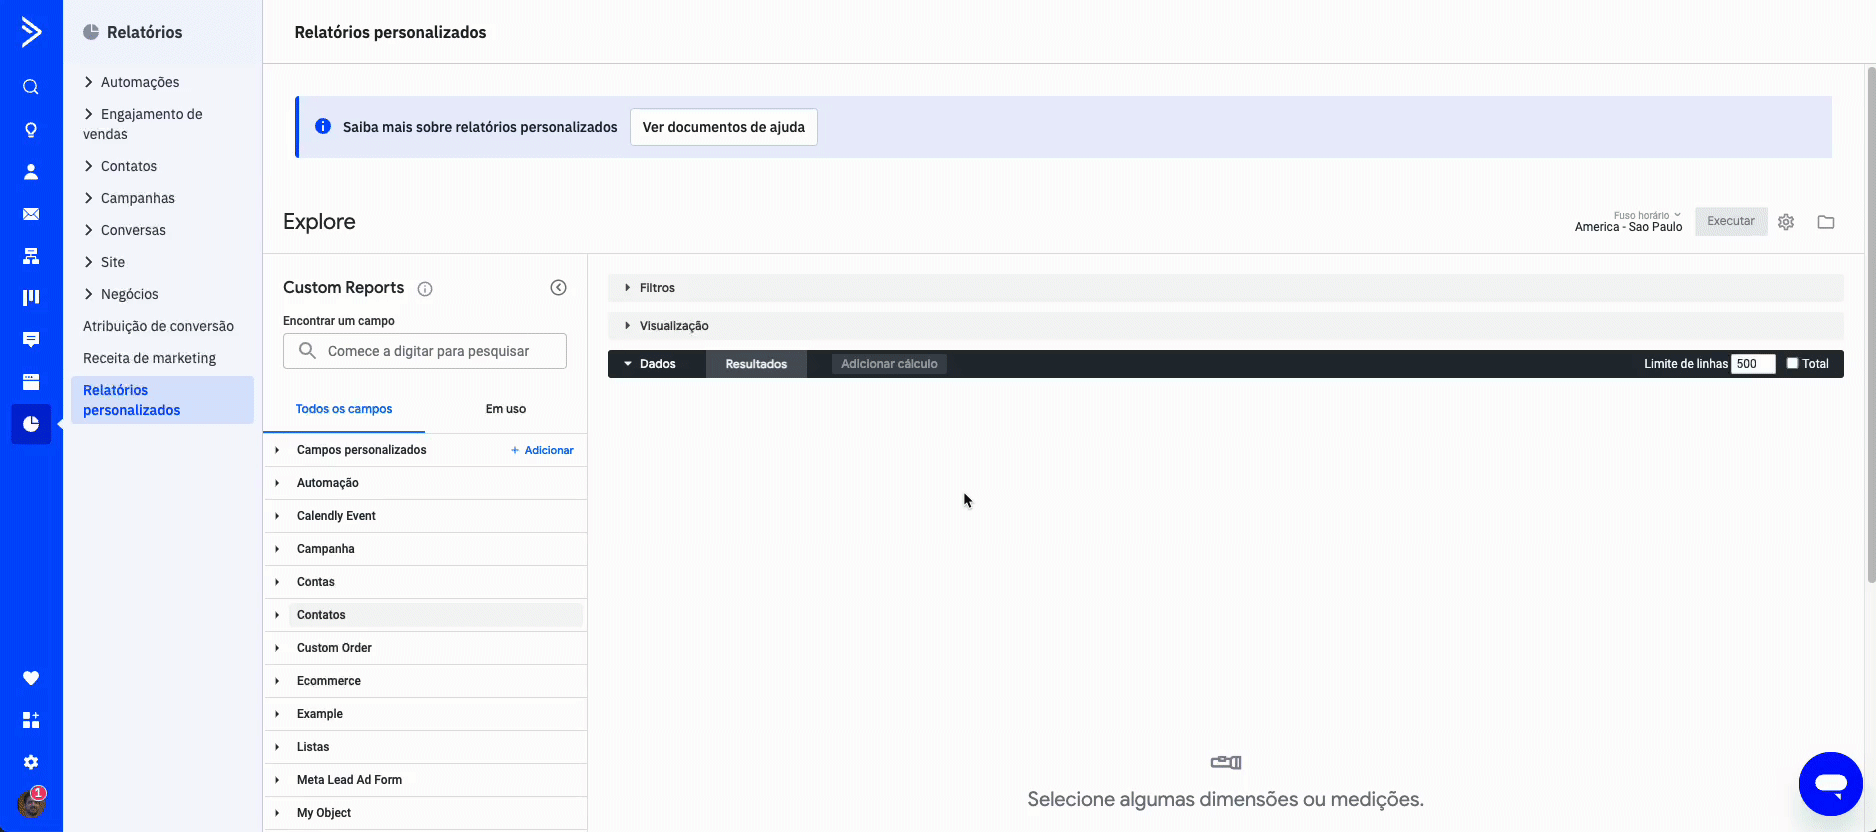Expand the Visualização section
The image size is (1876, 832).
click(x=673, y=326)
